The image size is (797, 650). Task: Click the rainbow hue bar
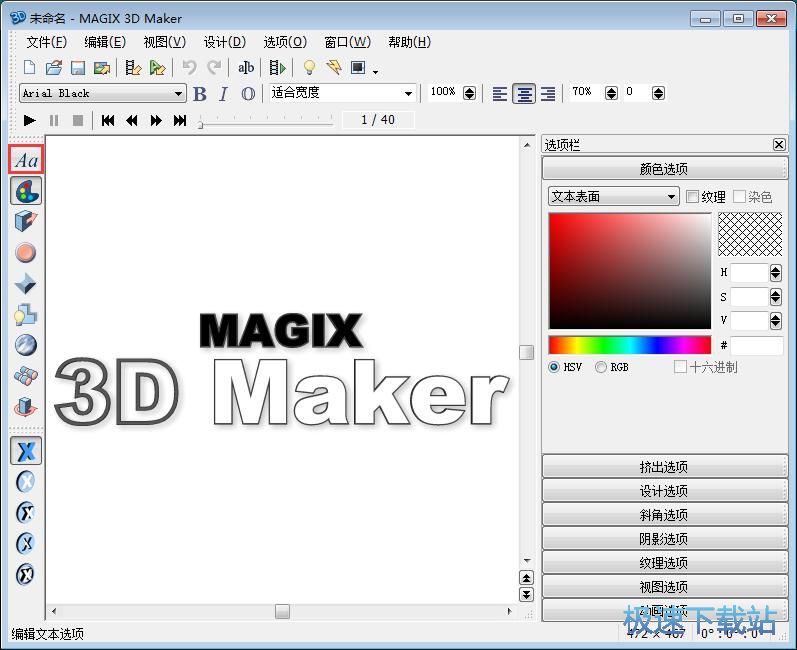(x=630, y=345)
